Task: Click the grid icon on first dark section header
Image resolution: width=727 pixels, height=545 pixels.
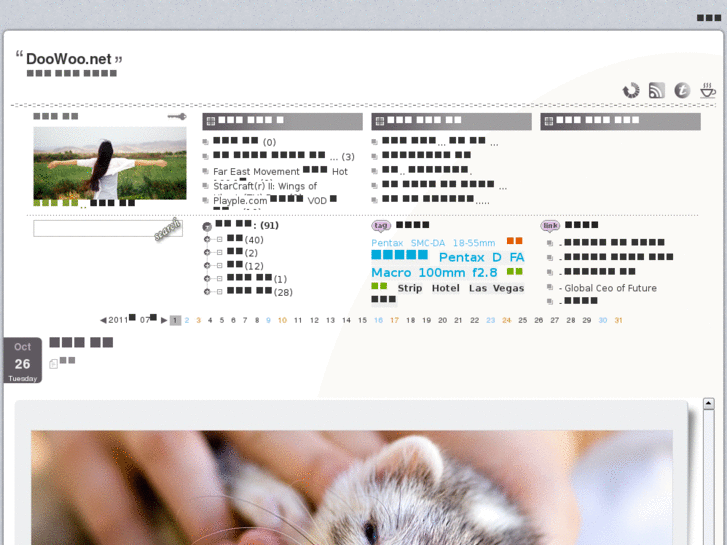Action: click(x=211, y=121)
